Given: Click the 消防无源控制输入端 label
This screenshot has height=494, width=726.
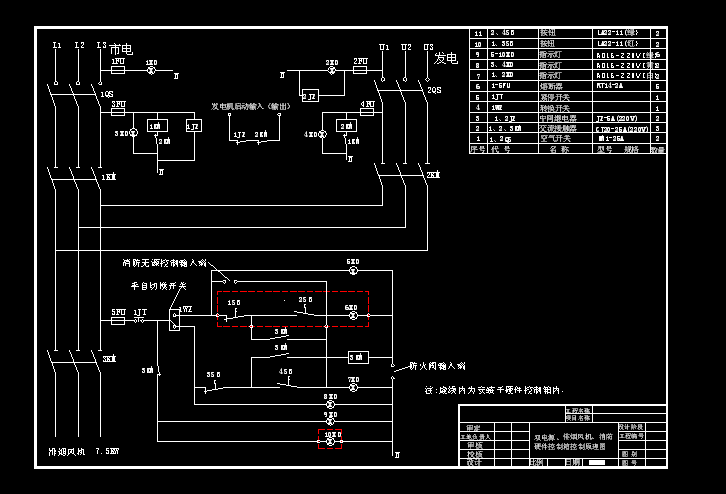Looking at the screenshot, I should point(164,263).
